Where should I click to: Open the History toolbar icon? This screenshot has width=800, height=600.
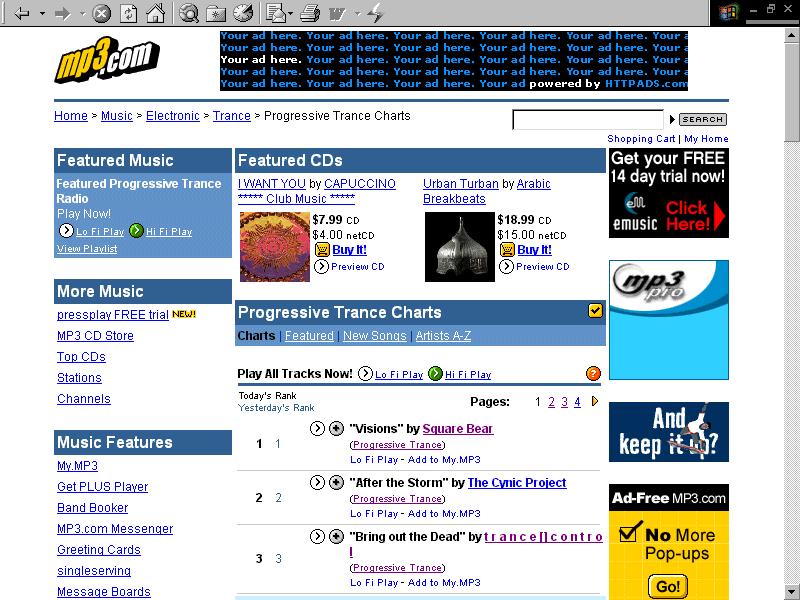(243, 13)
